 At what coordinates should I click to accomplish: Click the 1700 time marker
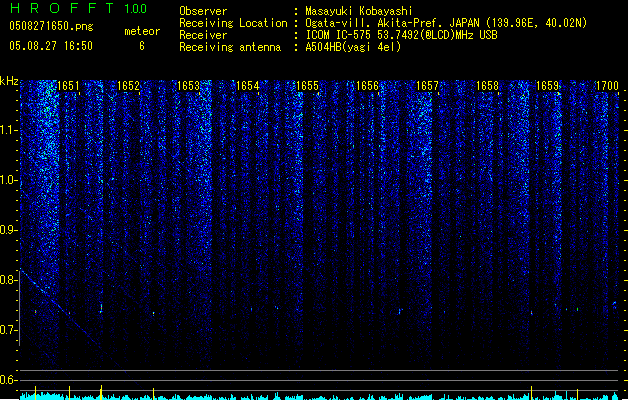pyautogui.click(x=607, y=86)
